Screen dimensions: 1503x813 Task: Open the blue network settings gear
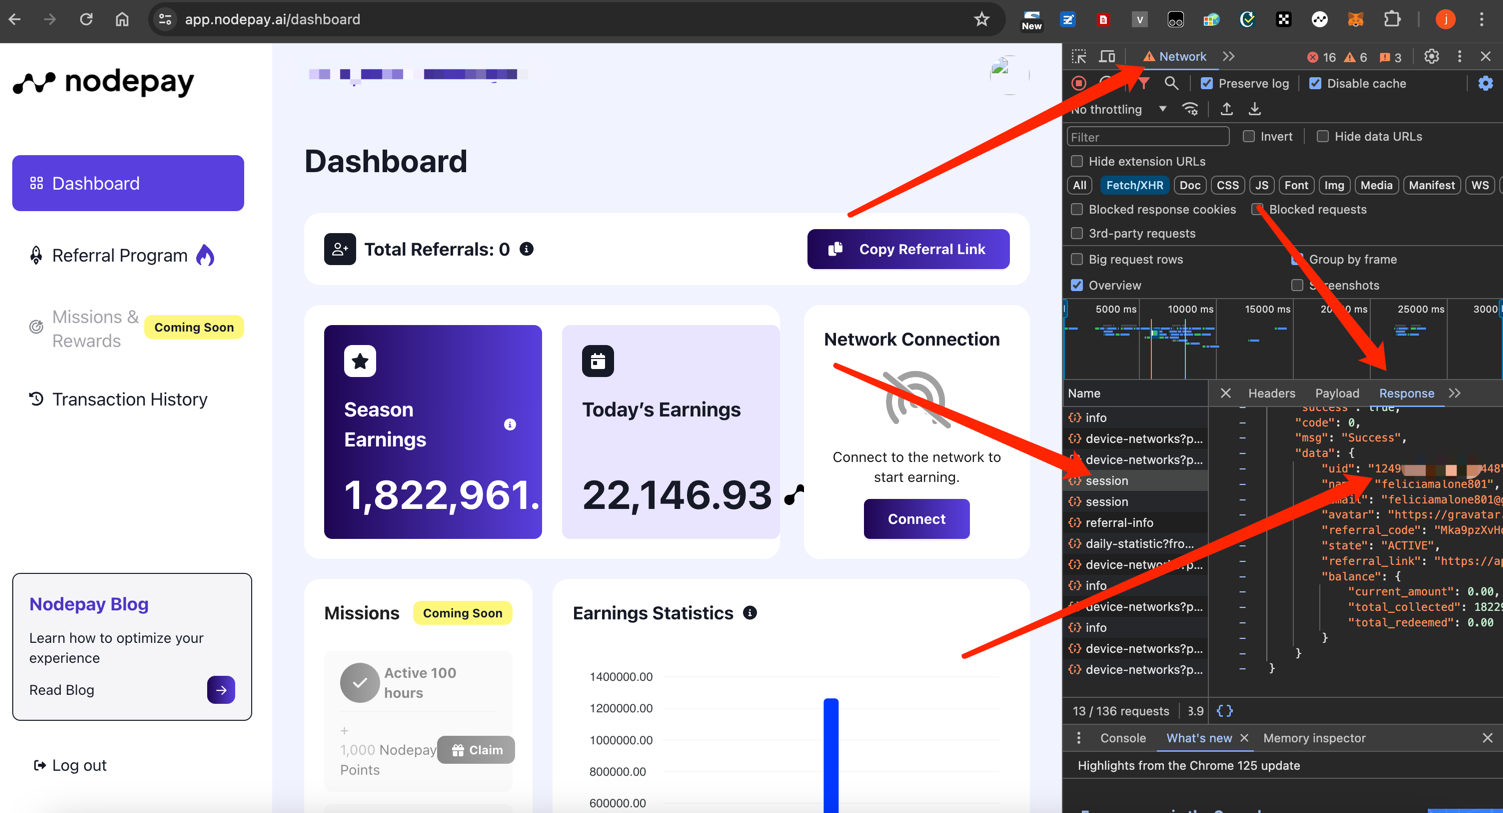coord(1485,84)
